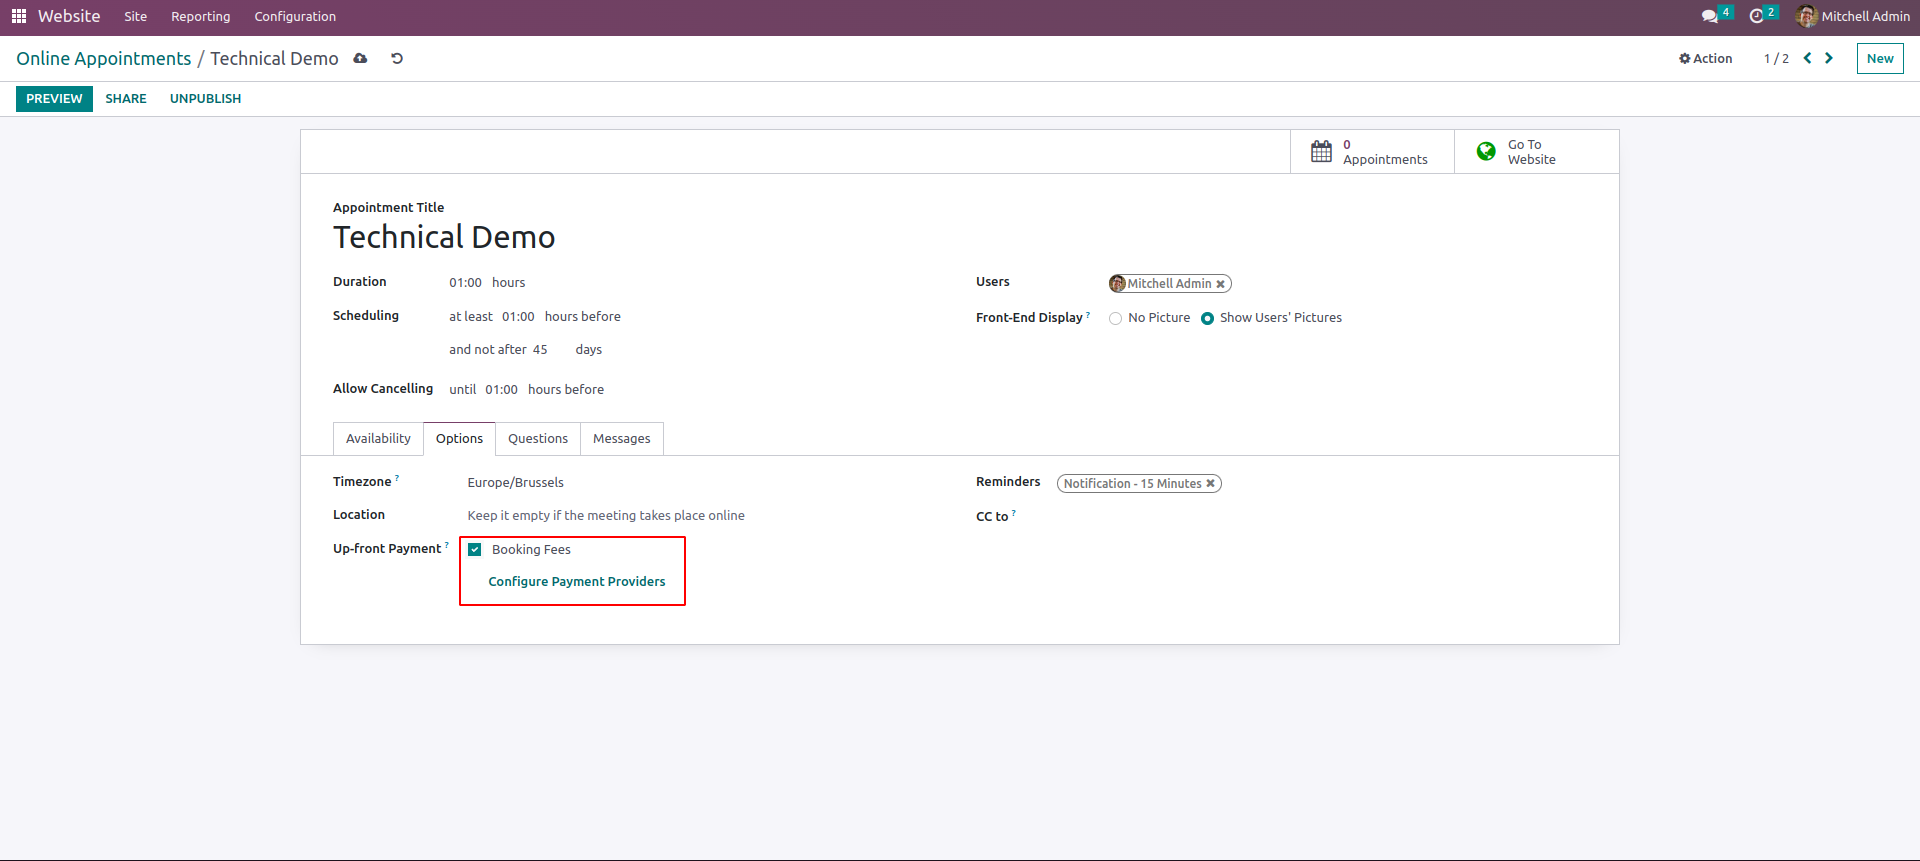Click the SHARE button
1920x861 pixels.
click(126, 99)
